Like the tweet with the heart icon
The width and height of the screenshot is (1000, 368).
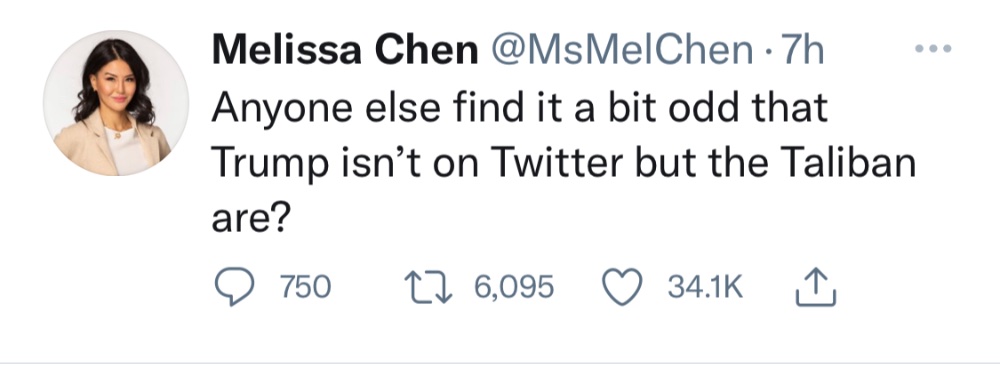pos(624,287)
